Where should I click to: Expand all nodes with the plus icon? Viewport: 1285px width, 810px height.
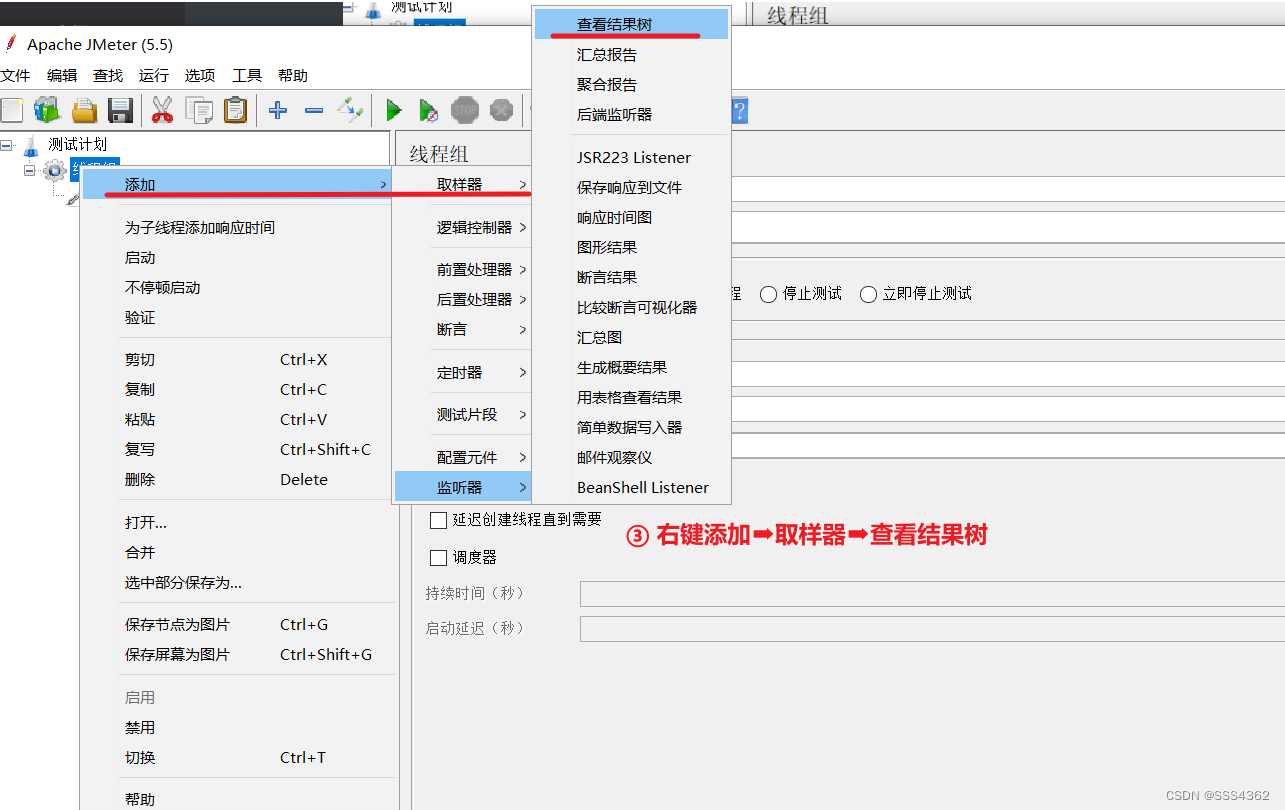point(278,110)
